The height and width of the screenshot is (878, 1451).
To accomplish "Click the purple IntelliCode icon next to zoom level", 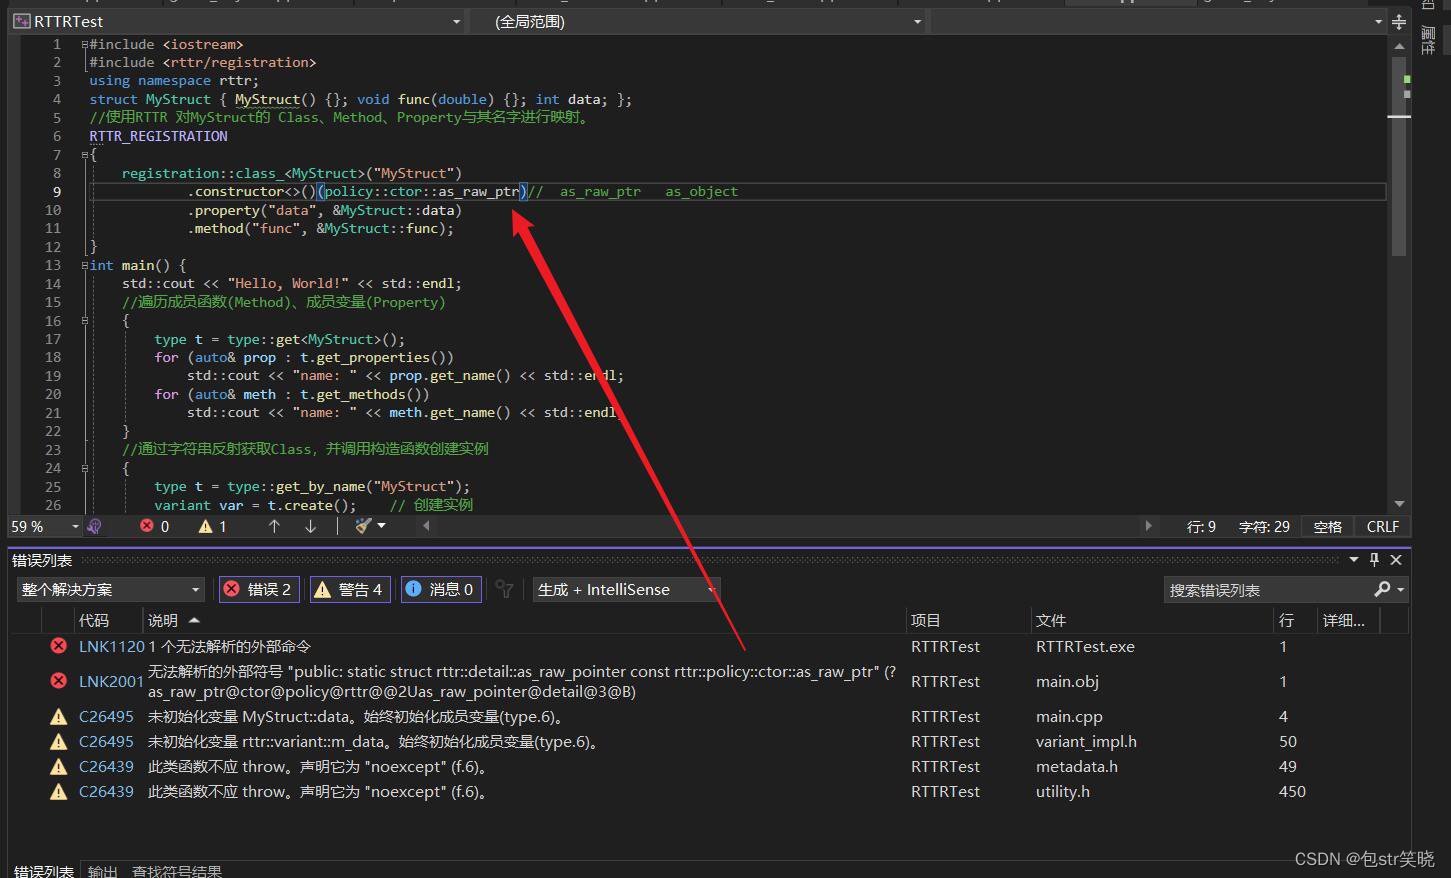I will tap(95, 525).
